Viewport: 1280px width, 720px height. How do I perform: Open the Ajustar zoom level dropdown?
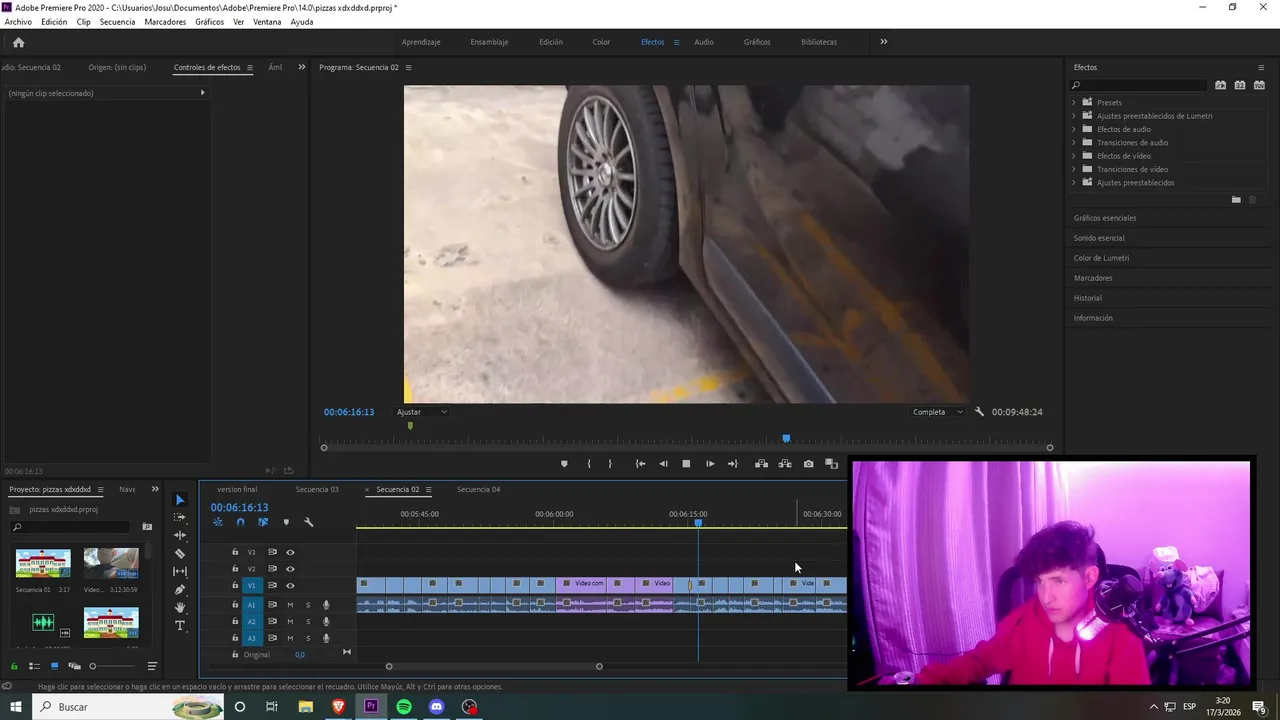pyautogui.click(x=422, y=412)
